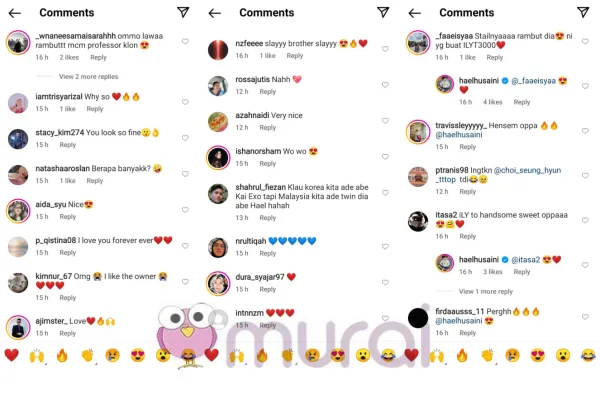The height and width of the screenshot is (400, 600).
Task: Like the comment by iamtrisyarizal
Action: (185, 102)
